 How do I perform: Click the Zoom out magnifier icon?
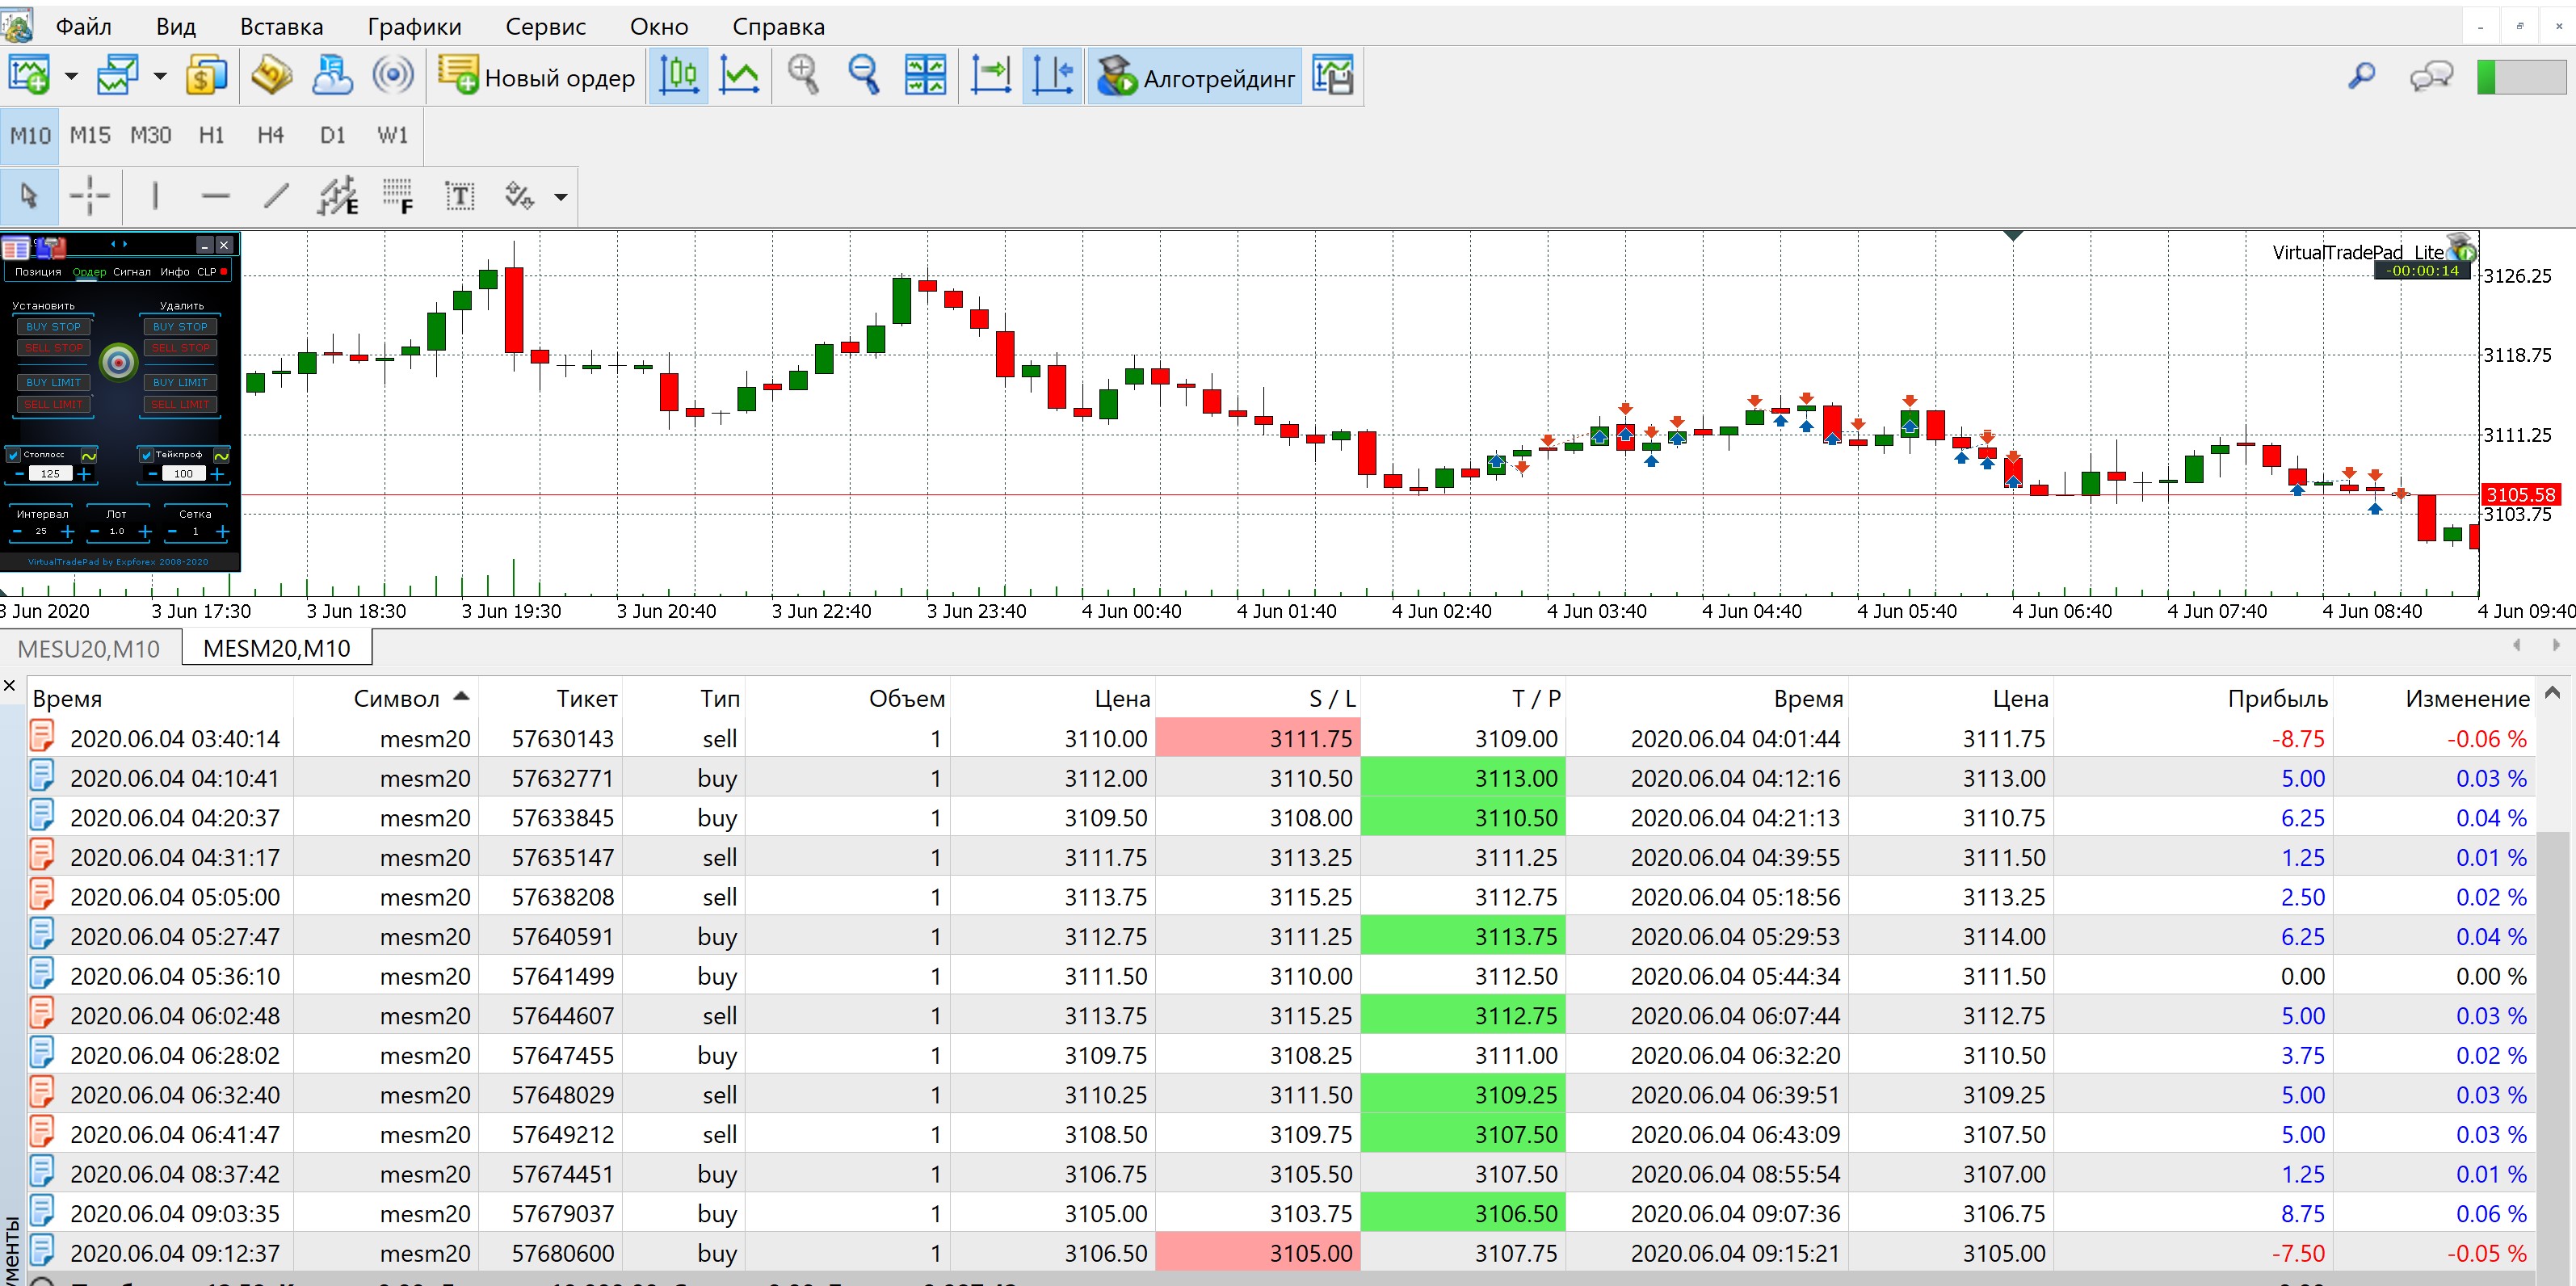click(x=863, y=76)
